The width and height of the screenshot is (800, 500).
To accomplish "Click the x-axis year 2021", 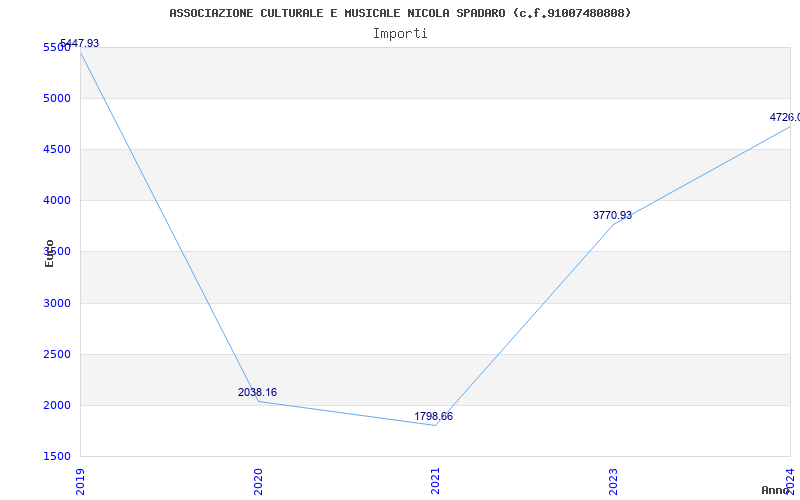I will [x=435, y=481].
